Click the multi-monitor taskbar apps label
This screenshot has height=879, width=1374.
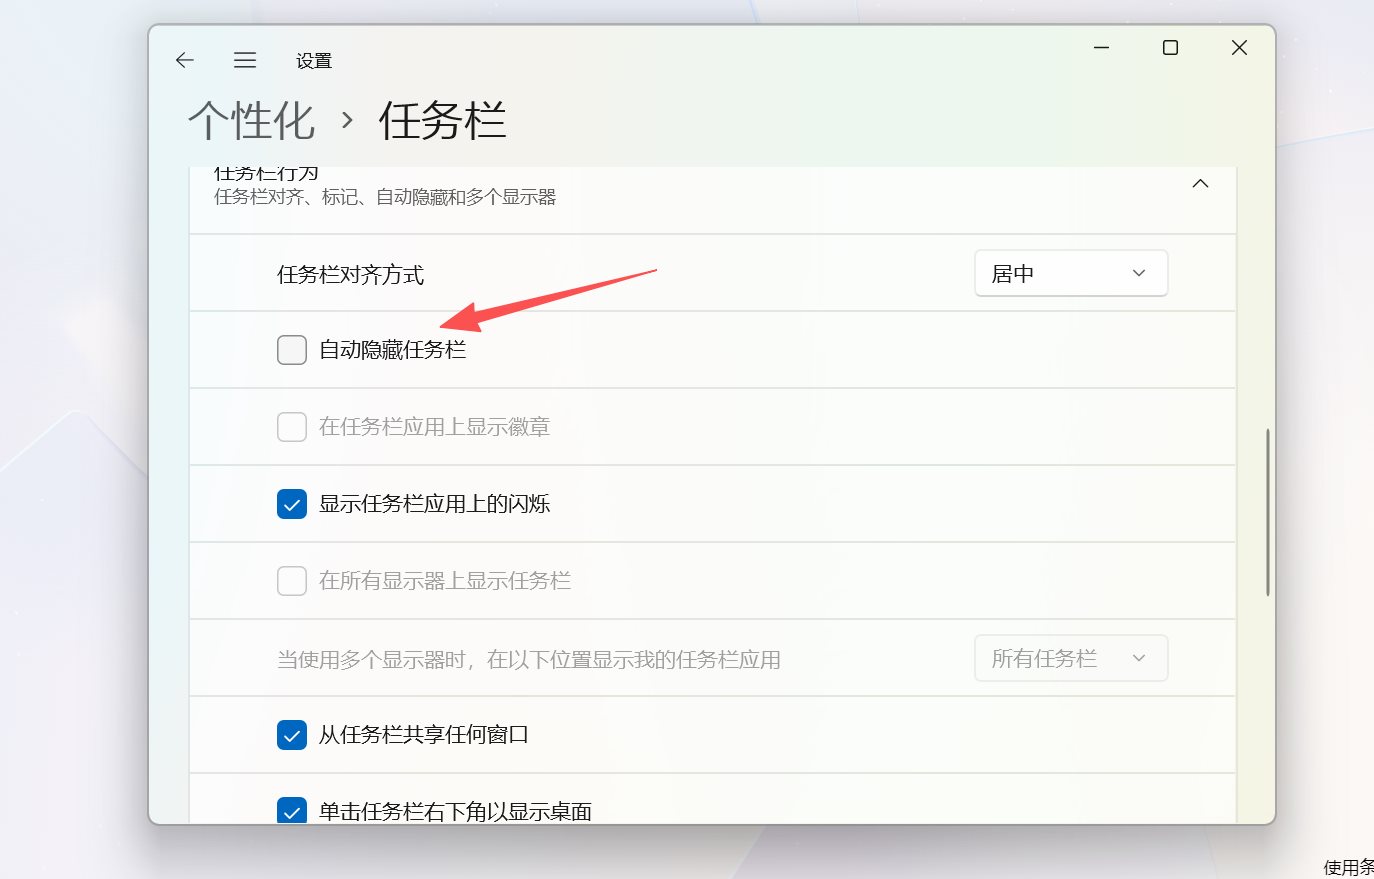(x=528, y=659)
